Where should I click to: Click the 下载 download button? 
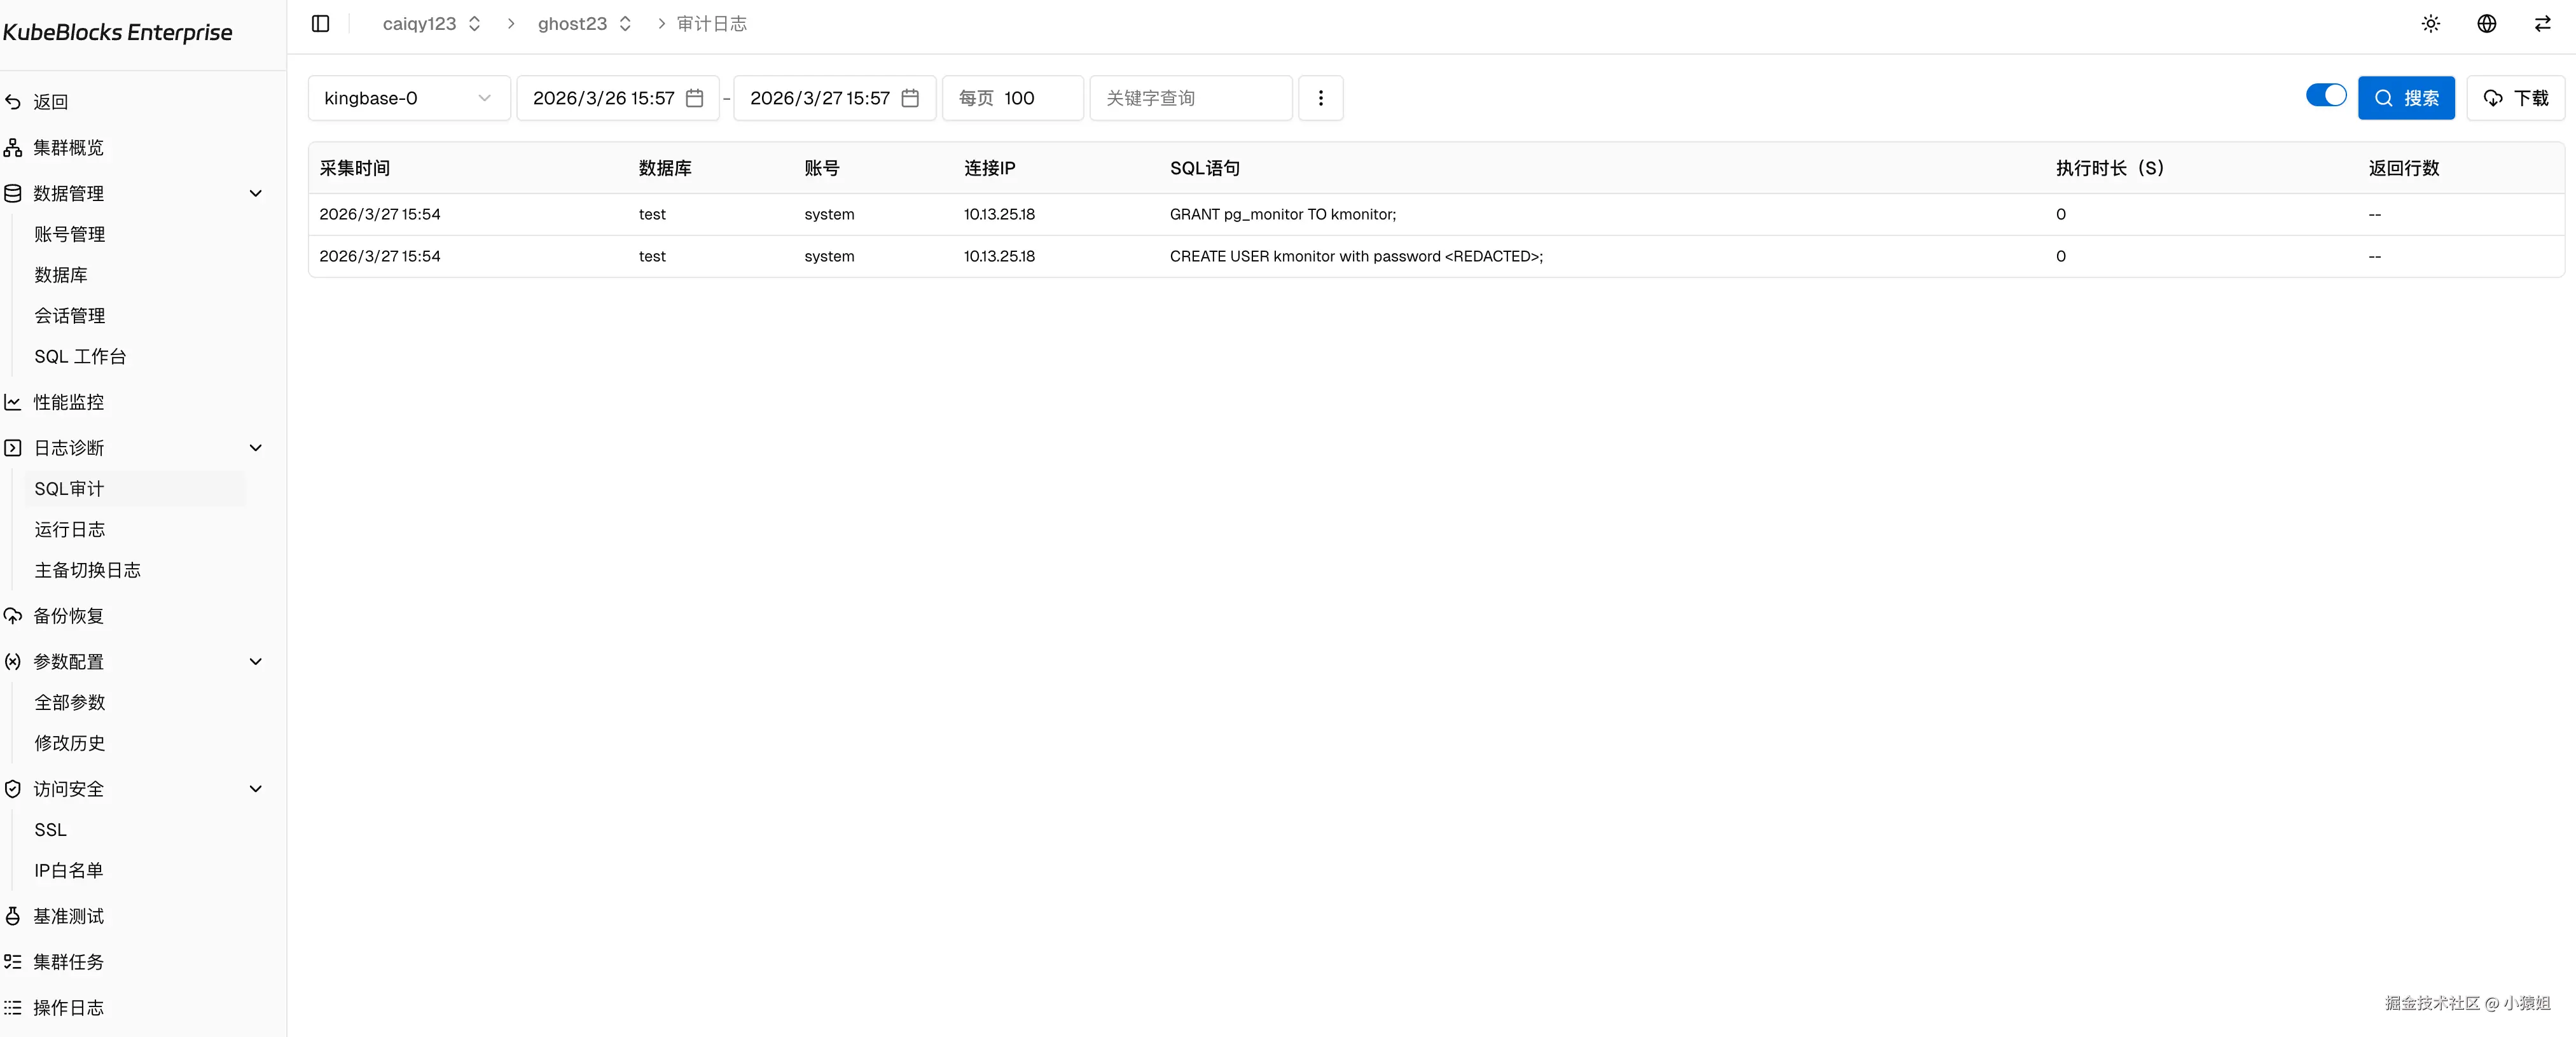[x=2515, y=98]
